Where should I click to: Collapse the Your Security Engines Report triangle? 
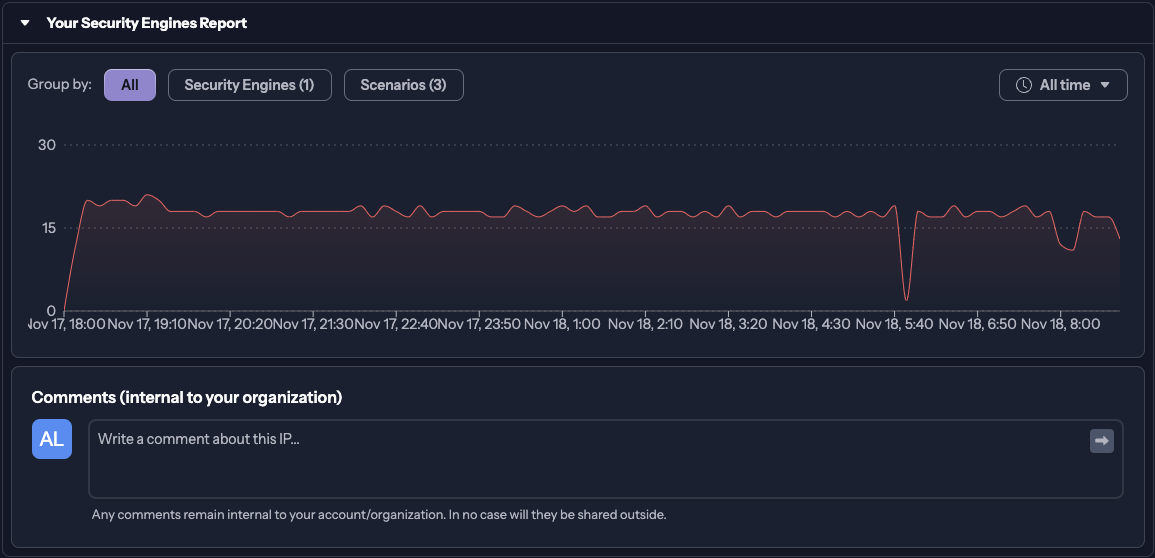26,23
